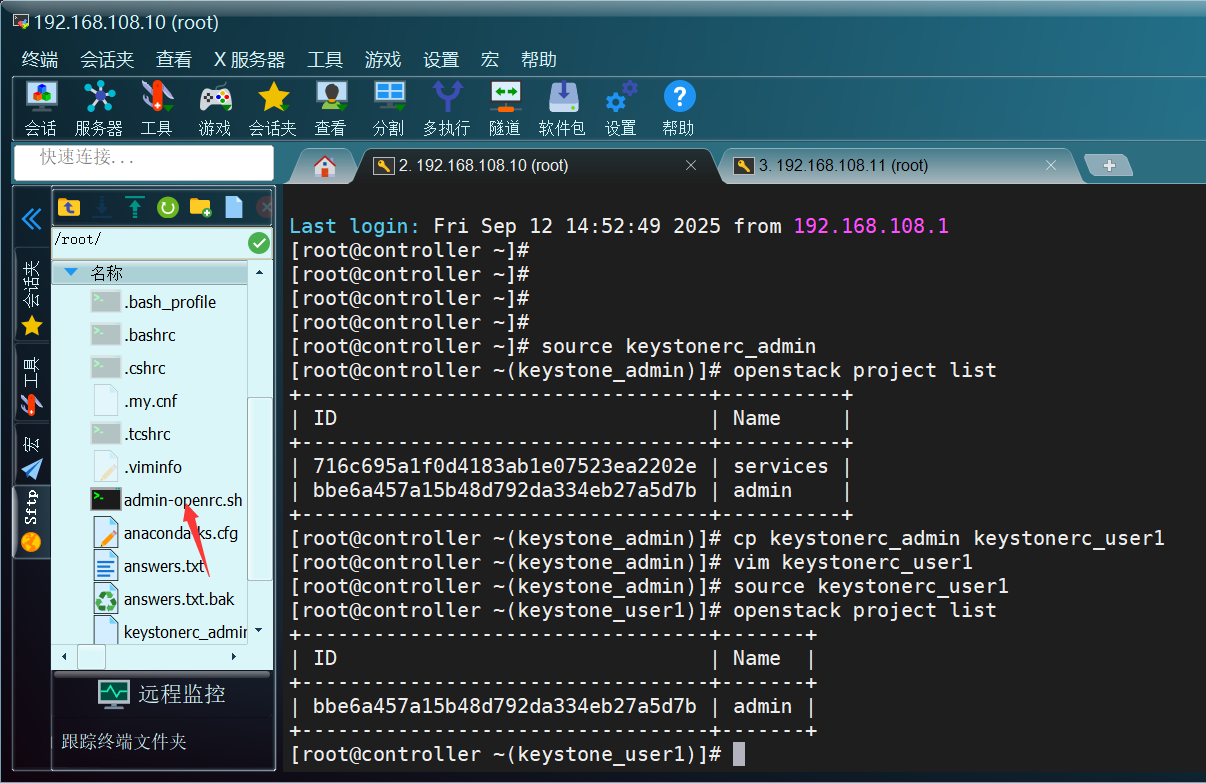
Task: Close the 192.168.108.11 session tab
Action: point(1051,166)
